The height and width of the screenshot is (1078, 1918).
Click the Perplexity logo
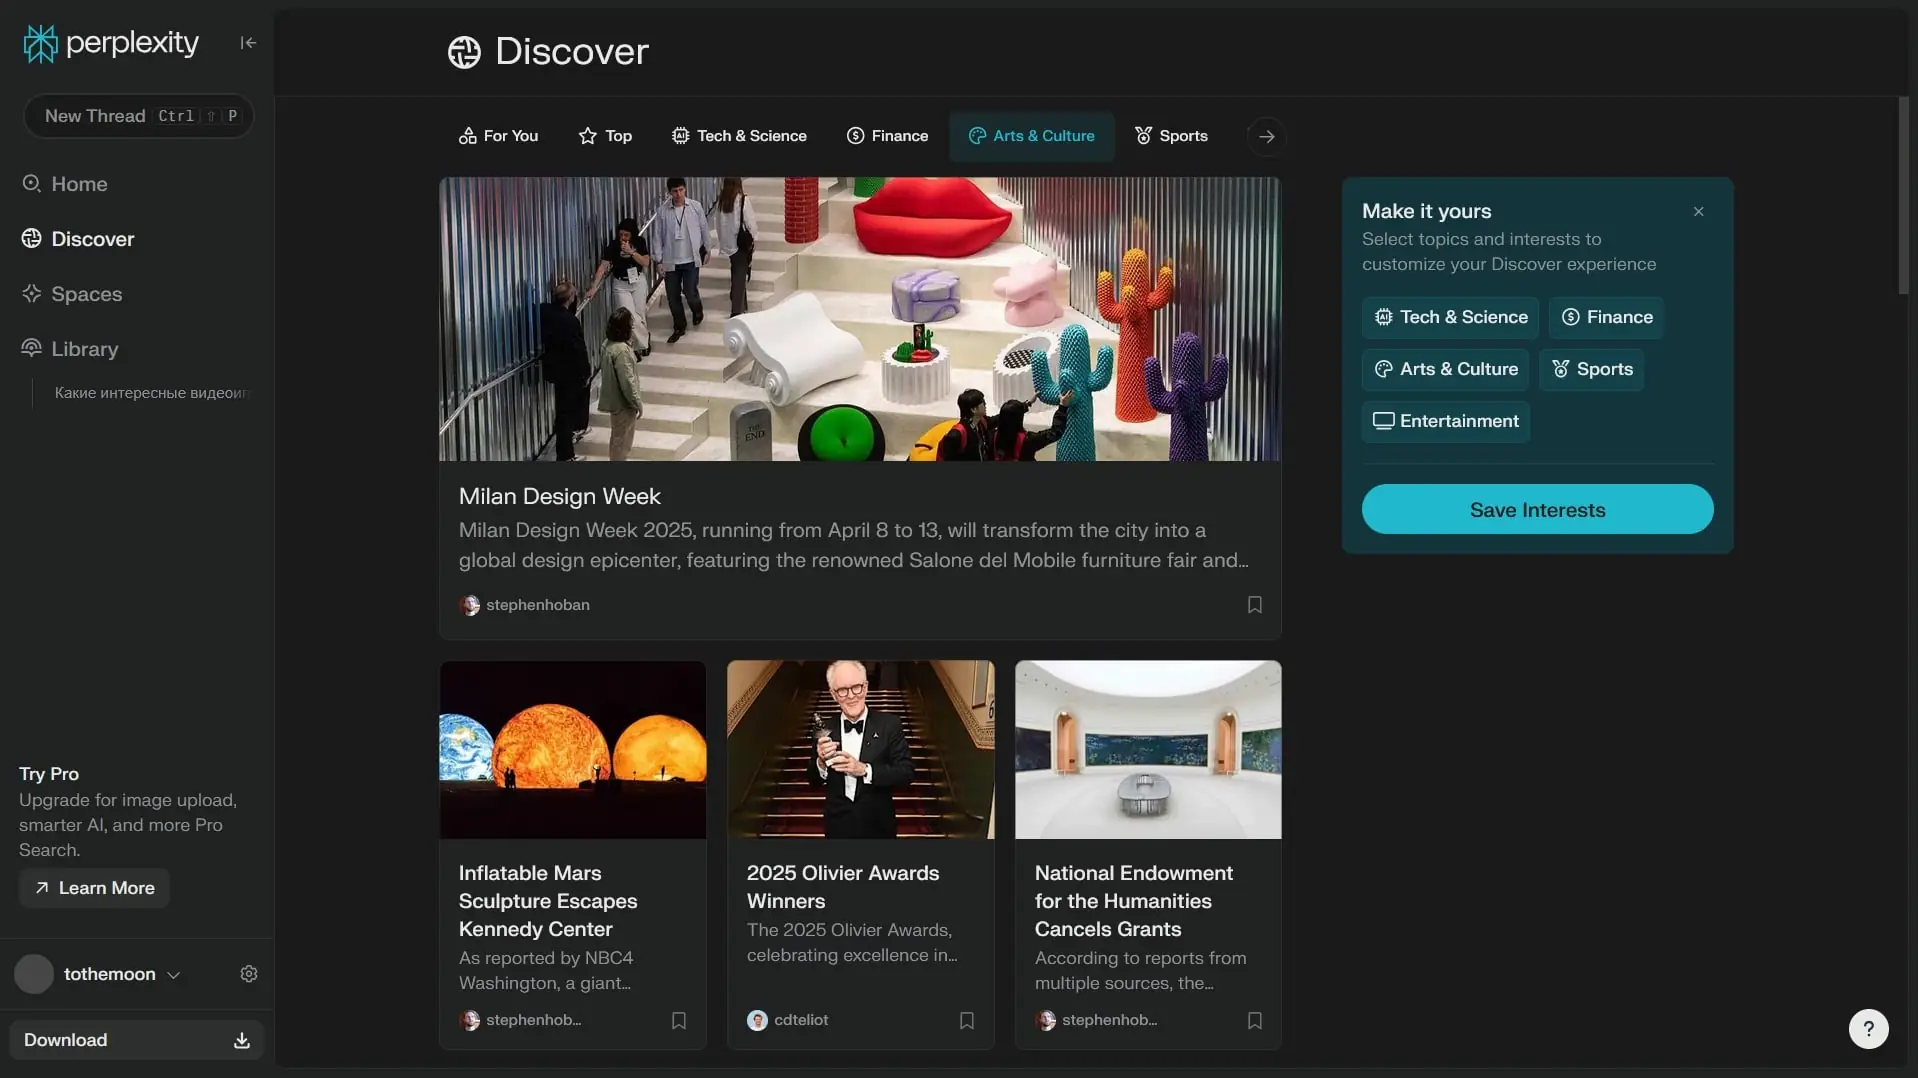click(x=111, y=43)
